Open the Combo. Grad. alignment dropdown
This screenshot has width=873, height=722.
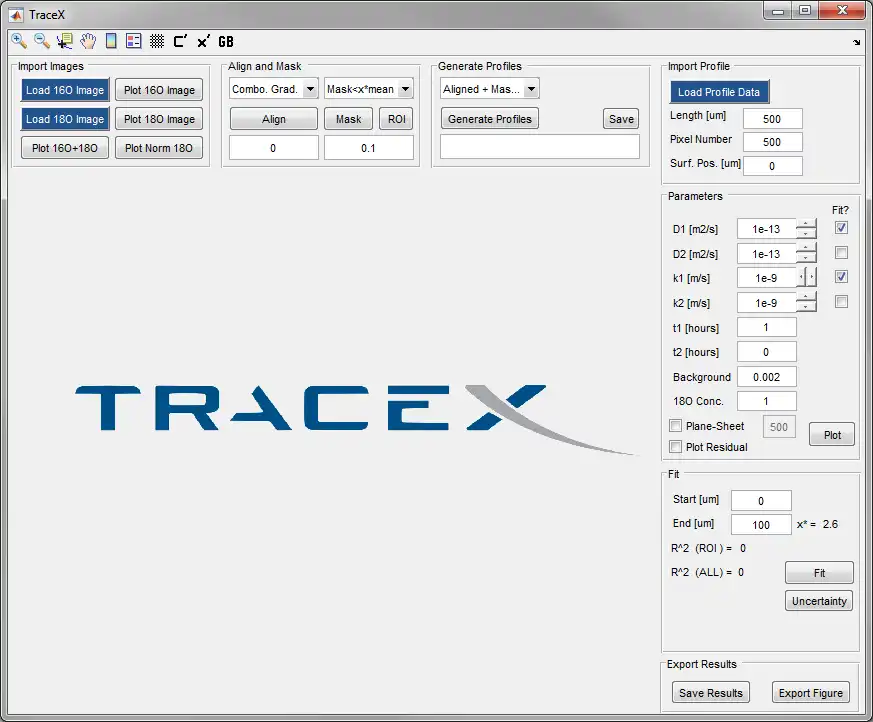273,89
